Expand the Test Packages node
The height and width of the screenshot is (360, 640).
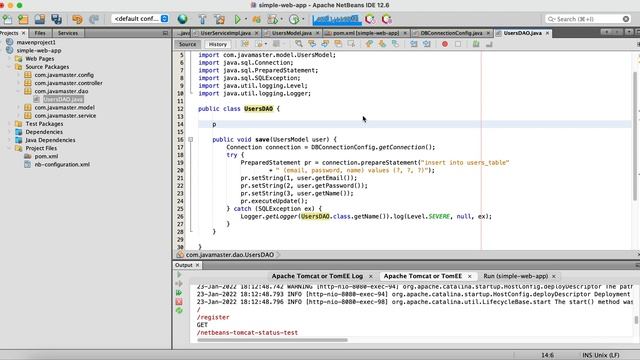10,124
